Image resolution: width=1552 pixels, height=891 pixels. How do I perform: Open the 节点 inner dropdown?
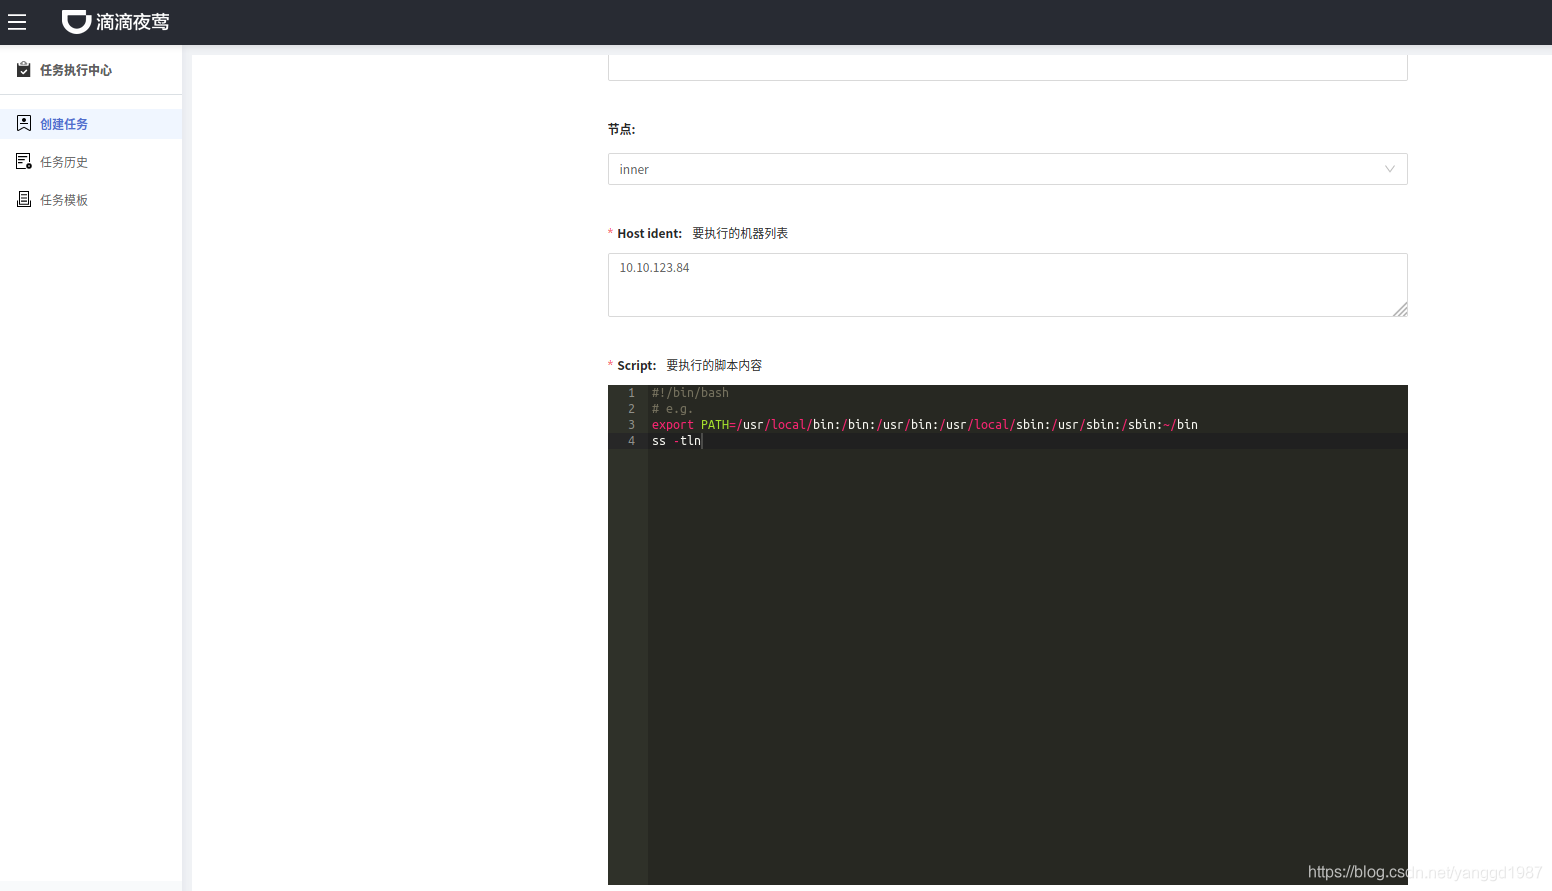click(1007, 169)
